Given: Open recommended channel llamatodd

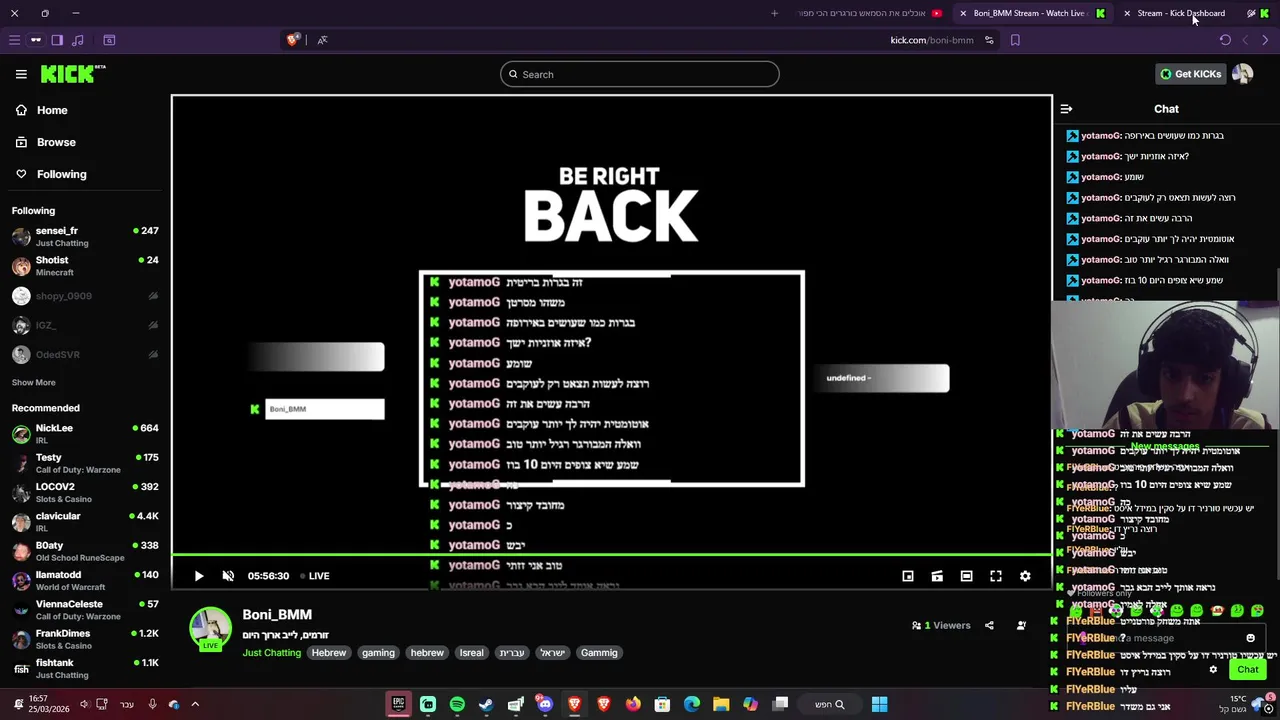Looking at the screenshot, I should 85,580.
